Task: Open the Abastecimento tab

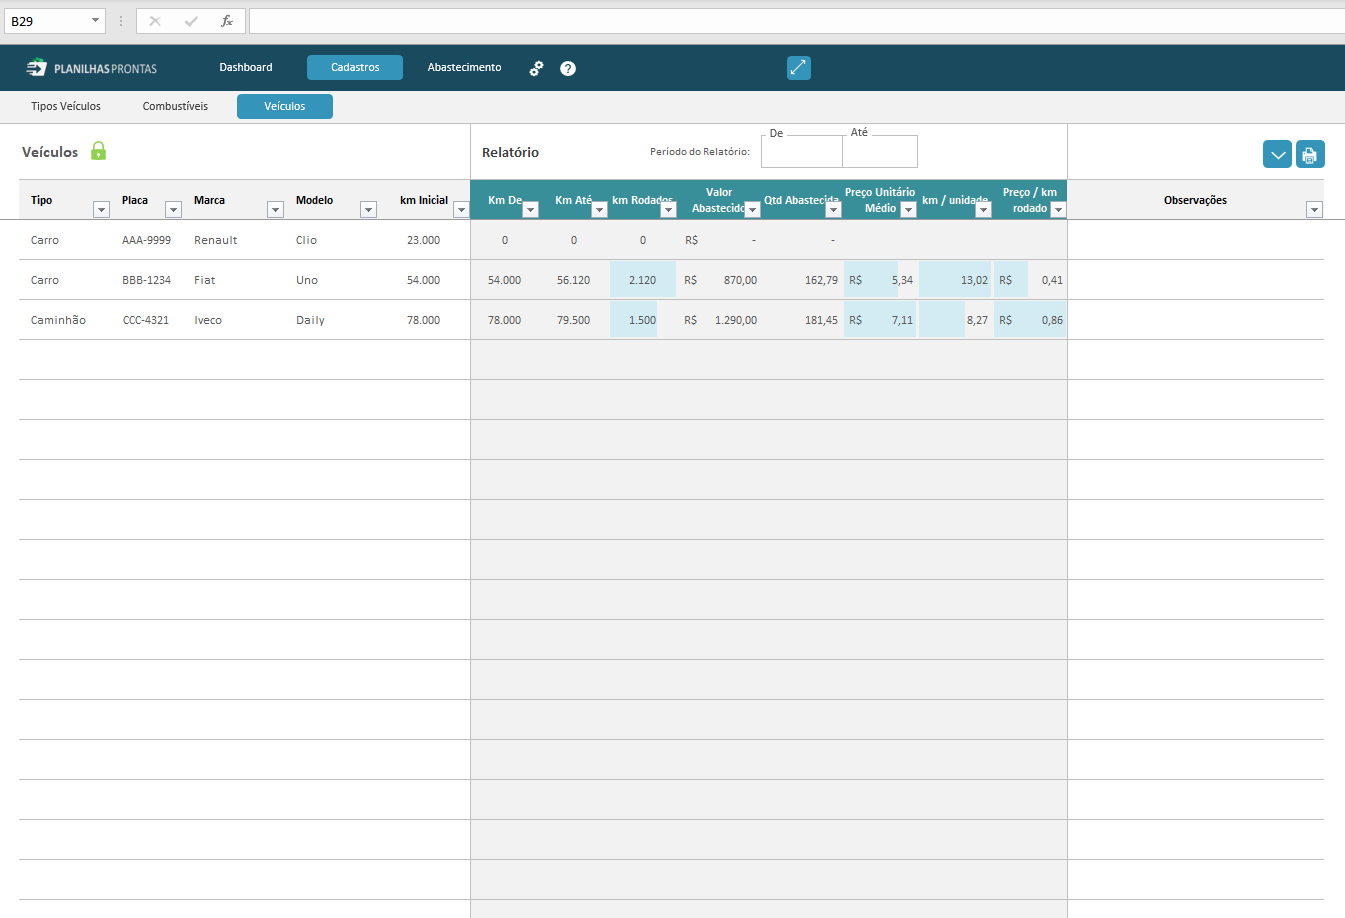Action: (464, 67)
